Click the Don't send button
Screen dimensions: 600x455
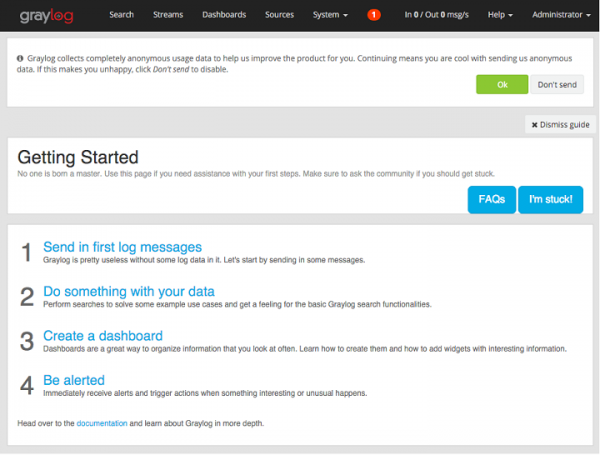pos(557,85)
